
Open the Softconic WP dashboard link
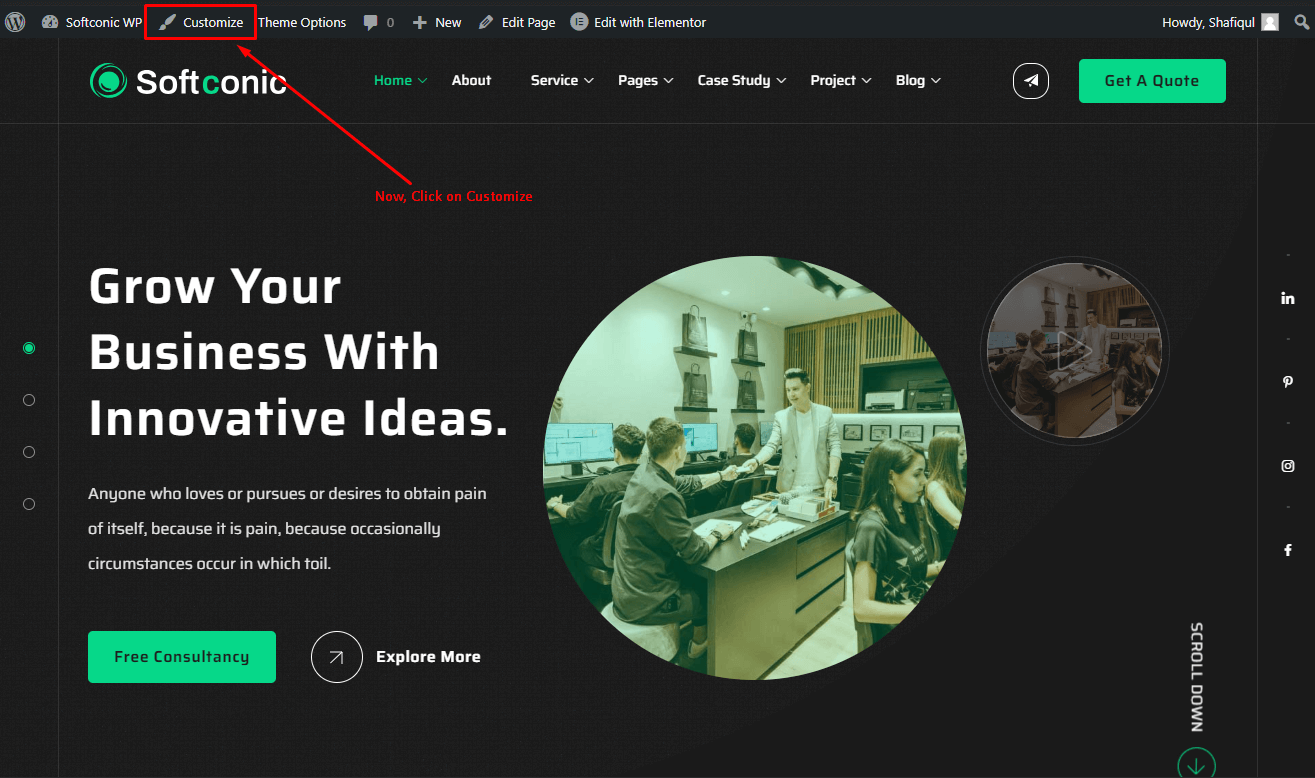tap(92, 22)
